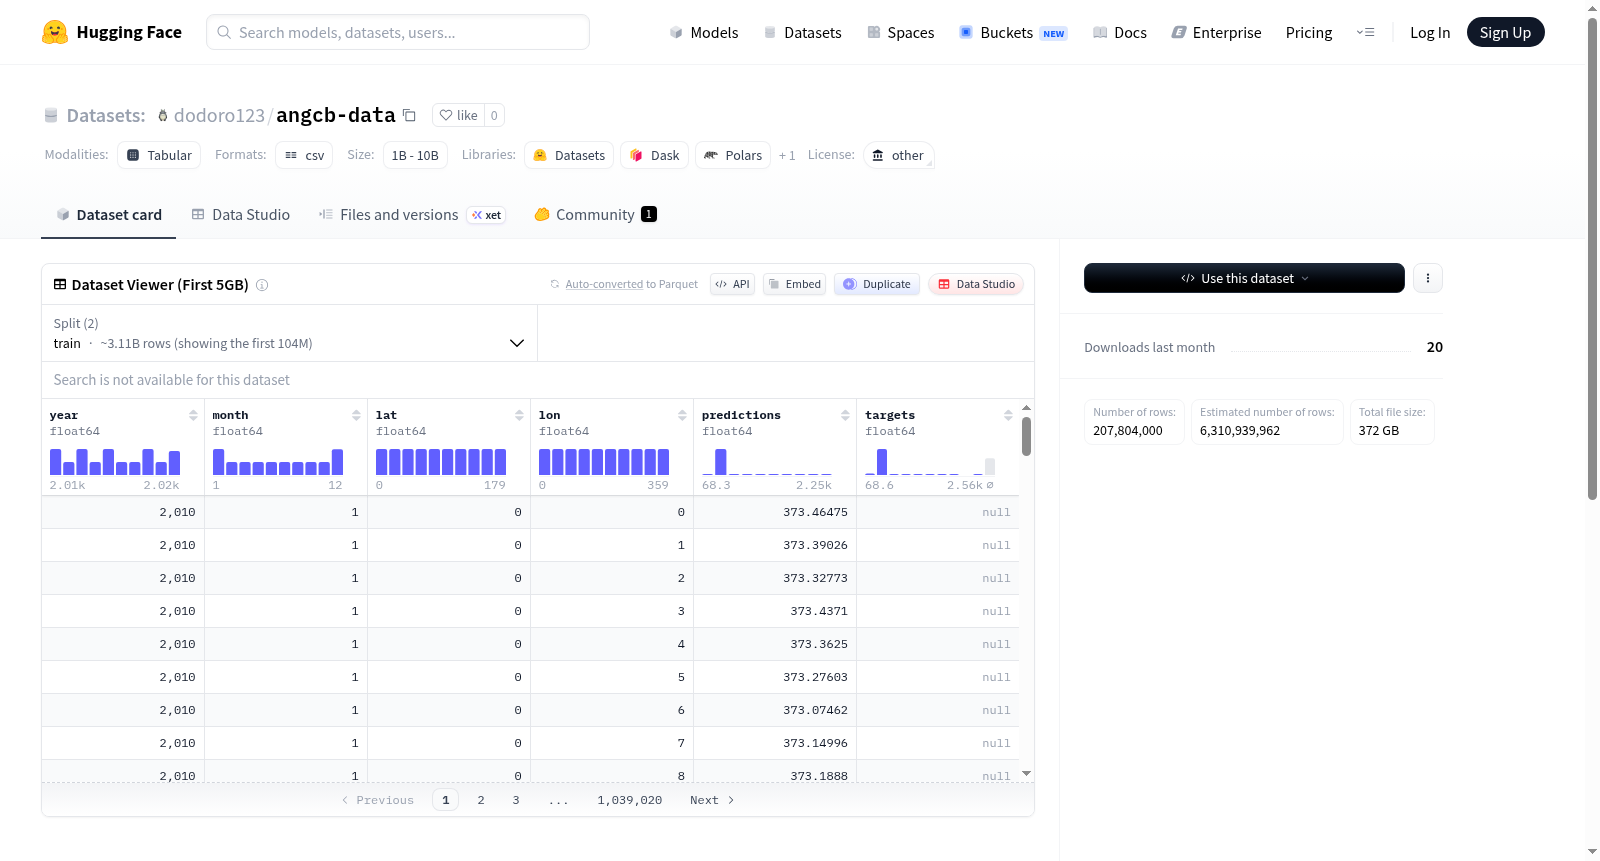Open the Data Studio tab
Screen dimensions: 1600x861
(x=241, y=215)
